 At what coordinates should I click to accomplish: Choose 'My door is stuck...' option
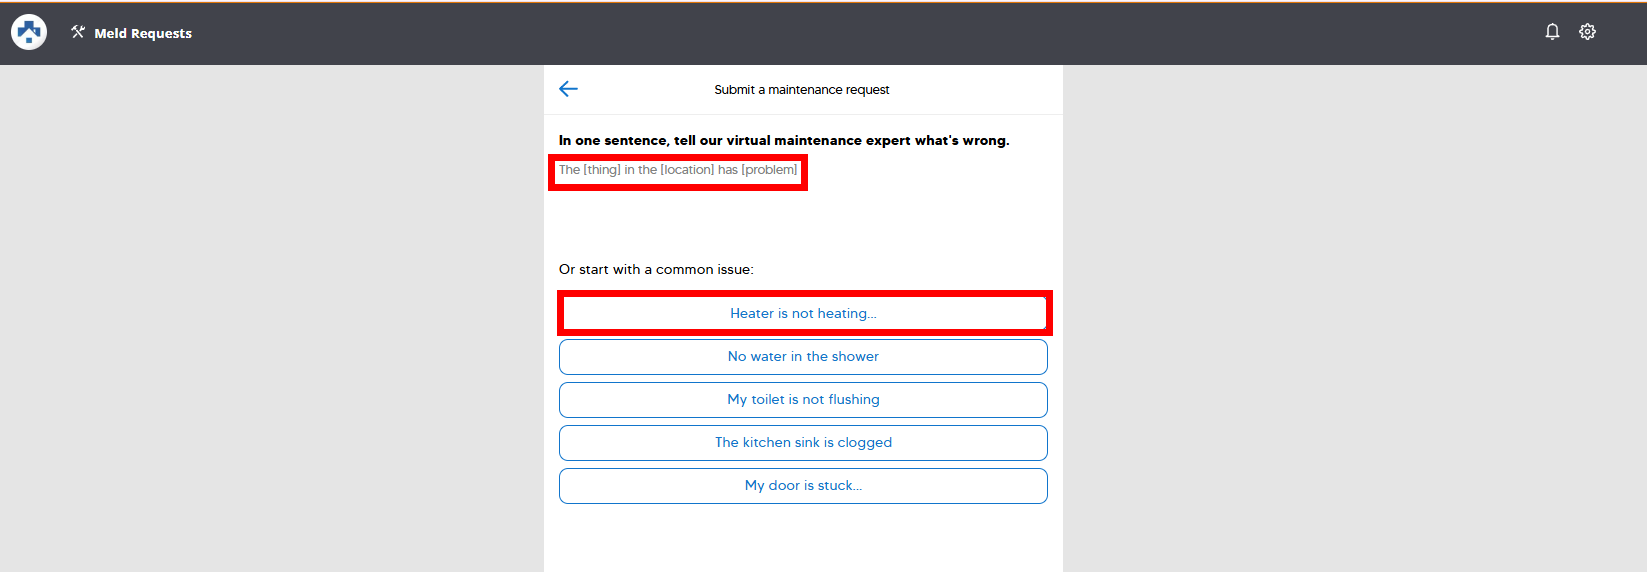803,486
